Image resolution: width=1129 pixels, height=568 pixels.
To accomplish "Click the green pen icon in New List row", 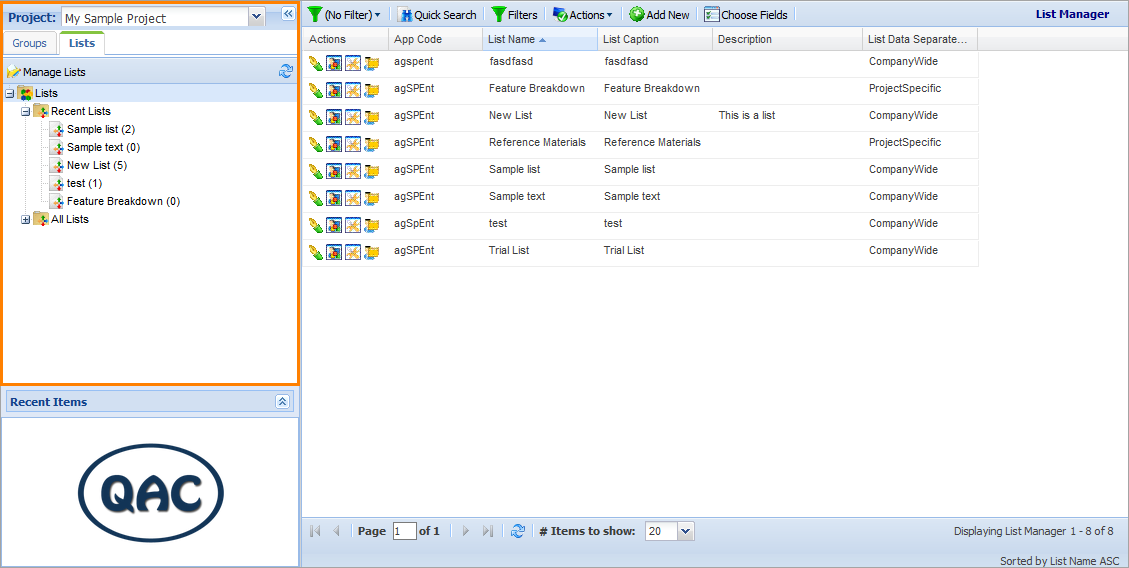I will 315,117.
